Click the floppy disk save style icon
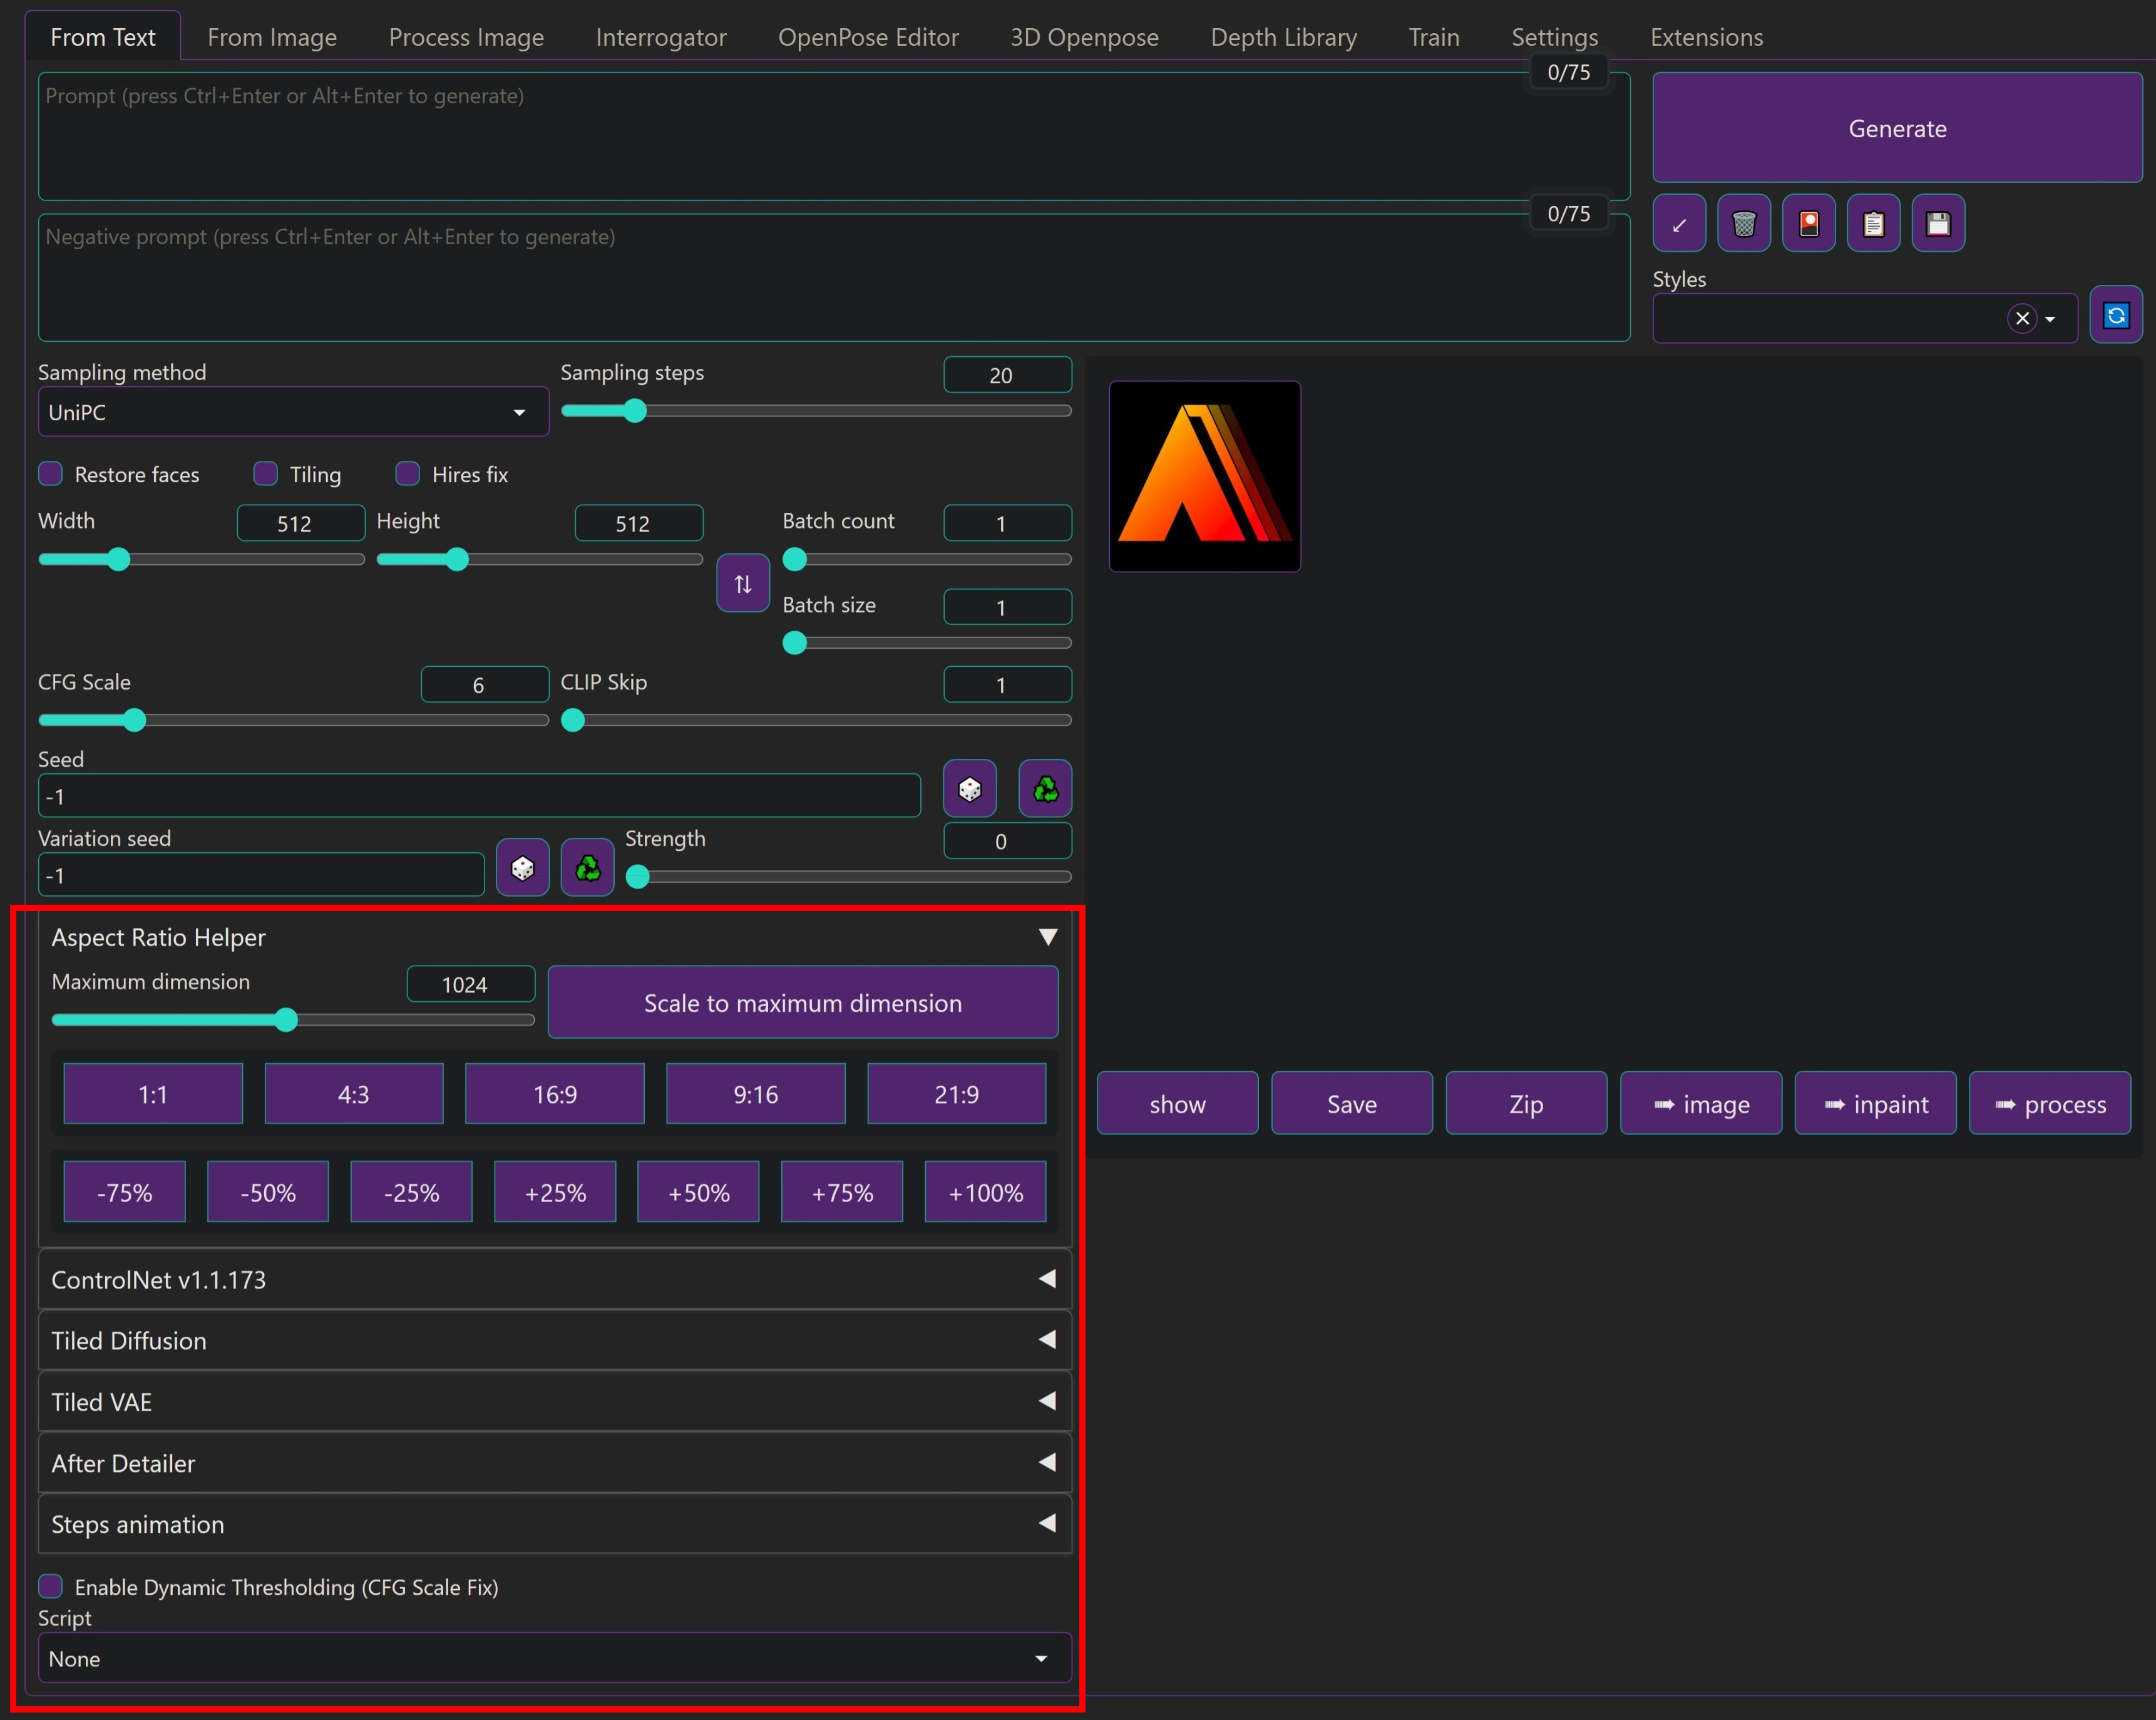This screenshot has width=2156, height=1720. pyautogui.click(x=1937, y=223)
